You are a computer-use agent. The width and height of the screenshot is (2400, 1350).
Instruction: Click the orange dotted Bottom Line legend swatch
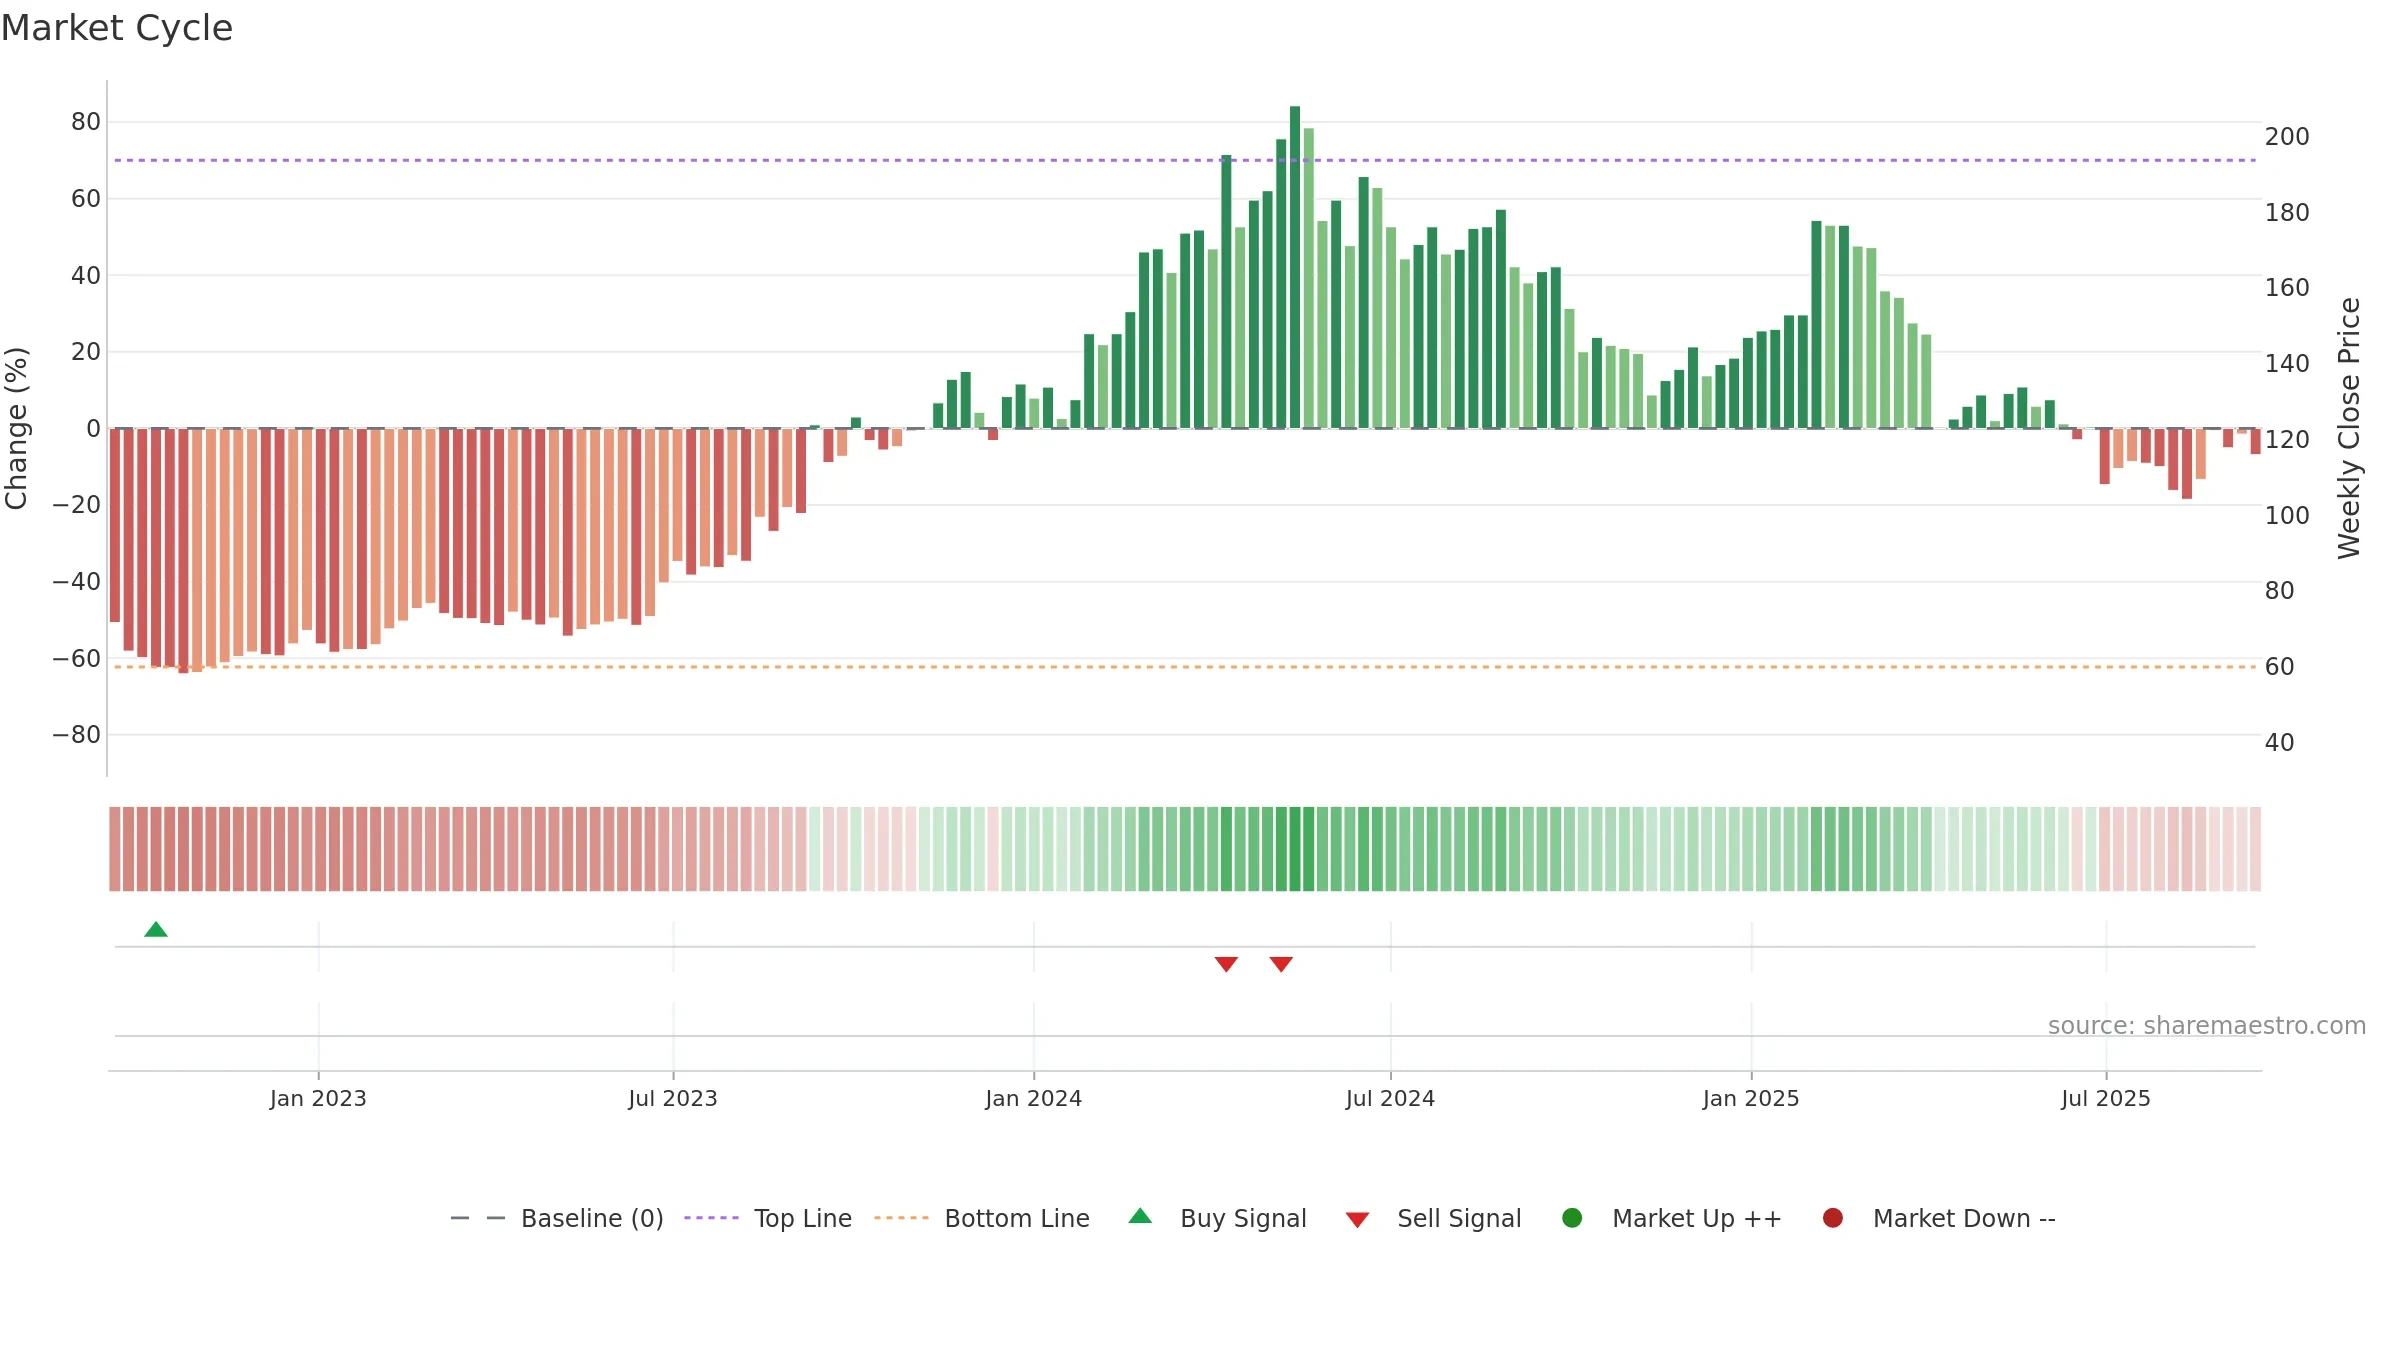pos(901,1218)
